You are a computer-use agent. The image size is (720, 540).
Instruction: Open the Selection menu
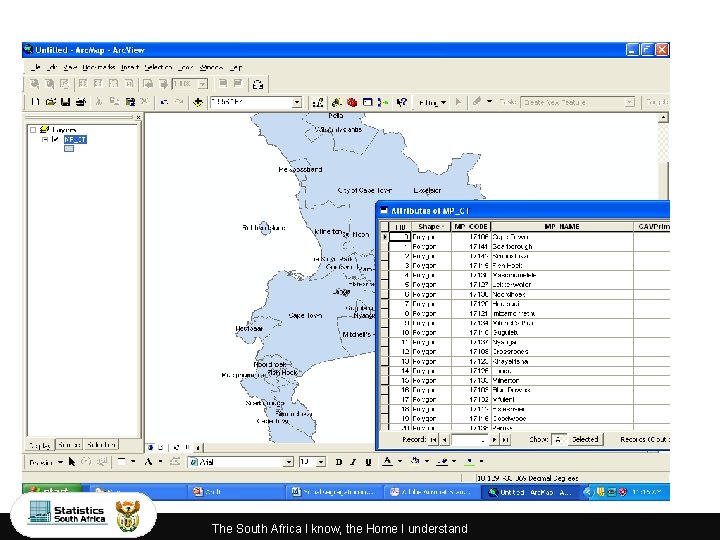click(158, 68)
